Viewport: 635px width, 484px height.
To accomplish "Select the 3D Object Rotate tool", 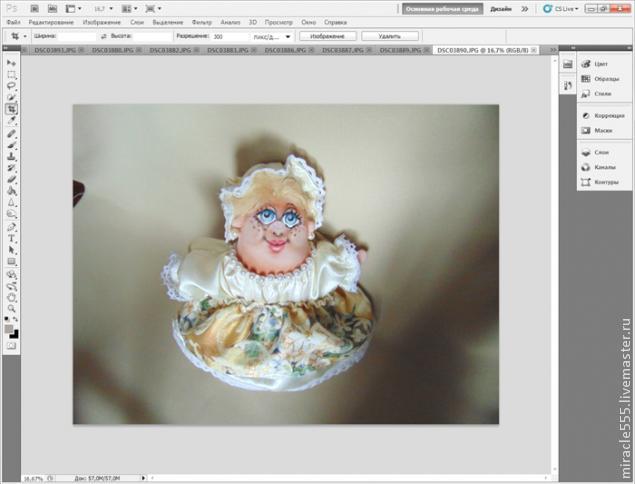I will 11,275.
